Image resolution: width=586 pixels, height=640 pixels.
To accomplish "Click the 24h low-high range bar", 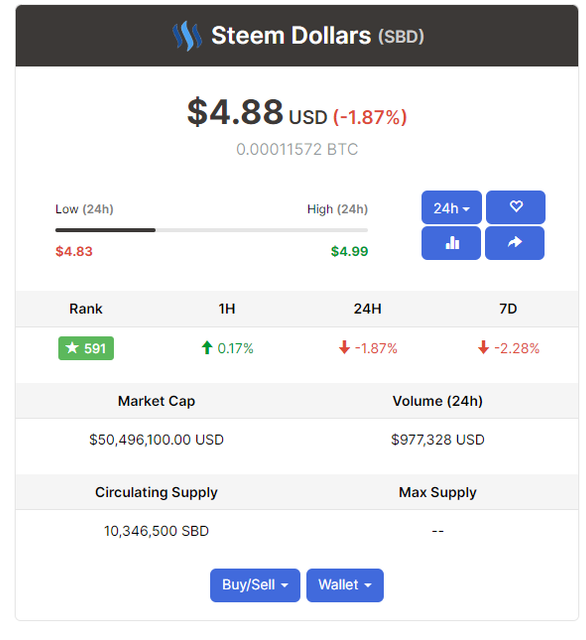I will pyautogui.click(x=211, y=230).
